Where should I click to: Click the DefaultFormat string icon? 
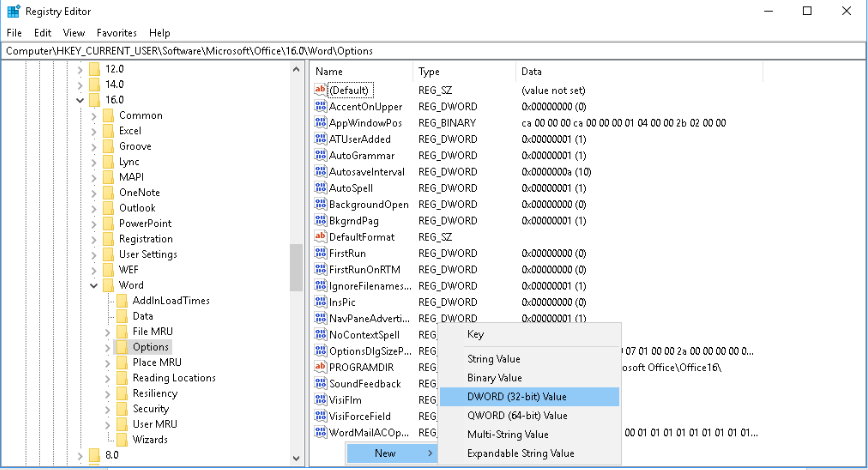pyautogui.click(x=321, y=236)
